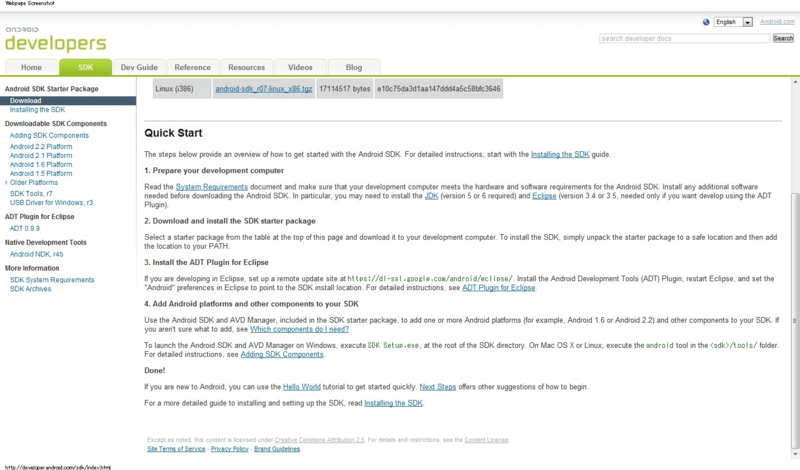Open the ADT 0.9.9 link
Image resolution: width=800 pixels, height=470 pixels.
(x=24, y=229)
